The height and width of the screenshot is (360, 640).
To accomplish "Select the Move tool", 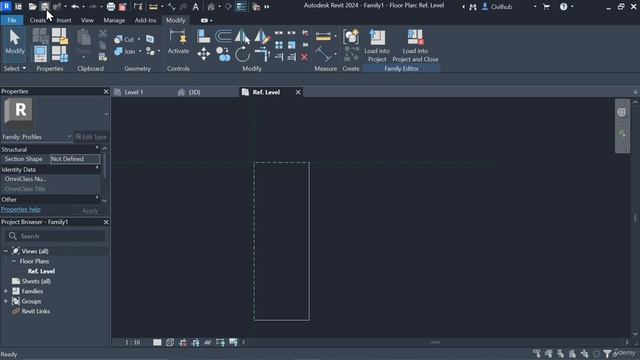I will point(203,54).
